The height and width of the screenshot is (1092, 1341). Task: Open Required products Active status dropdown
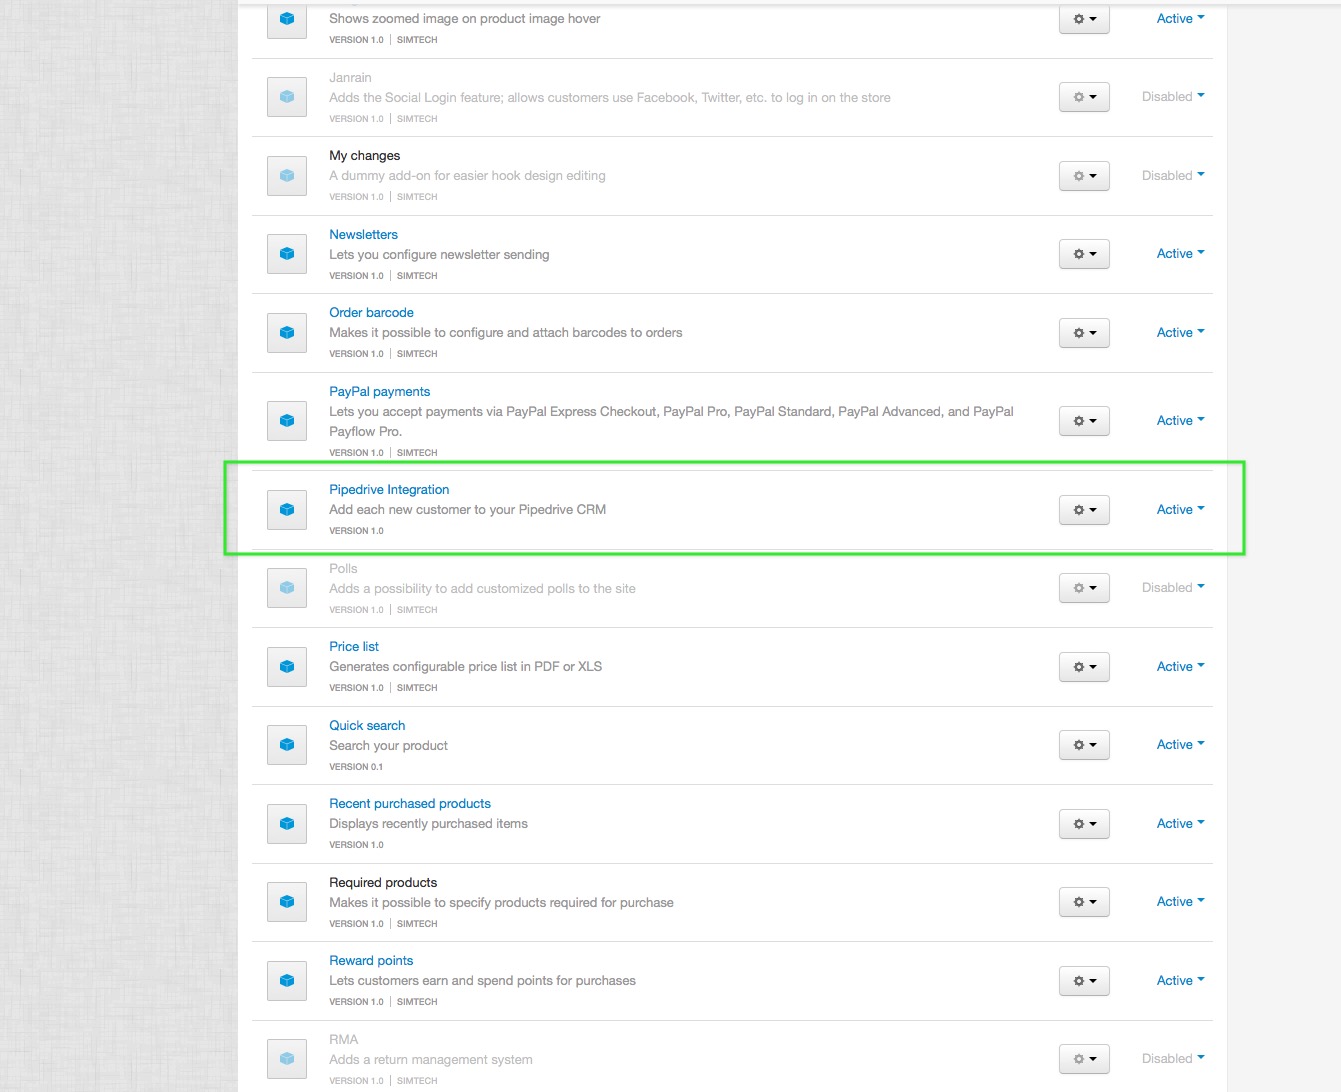(x=1180, y=902)
